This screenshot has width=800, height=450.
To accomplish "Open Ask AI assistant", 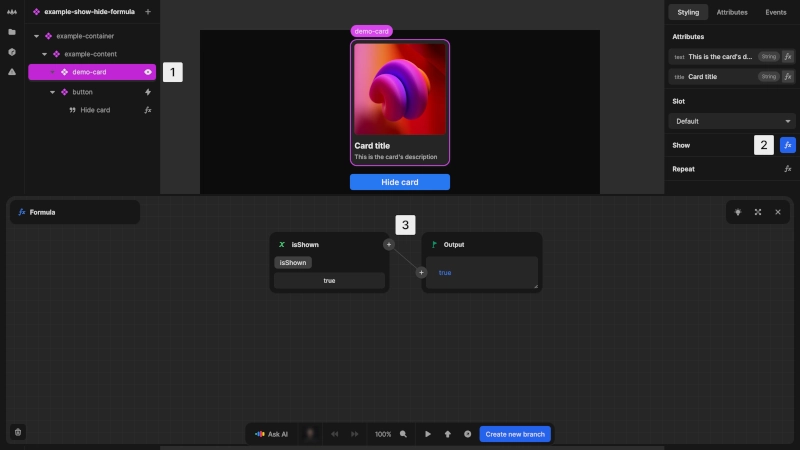I will point(271,434).
